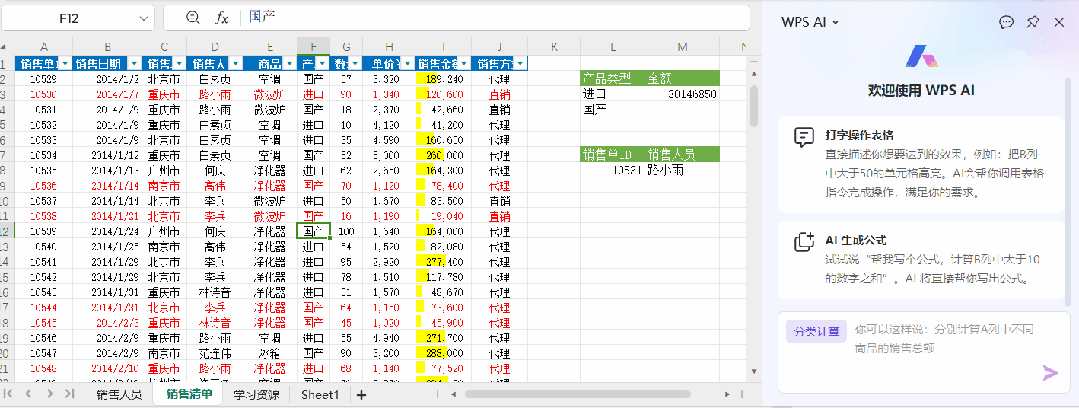Click the formula bar input showing 国产
Viewport: 1079px width, 408px height.
point(495,18)
